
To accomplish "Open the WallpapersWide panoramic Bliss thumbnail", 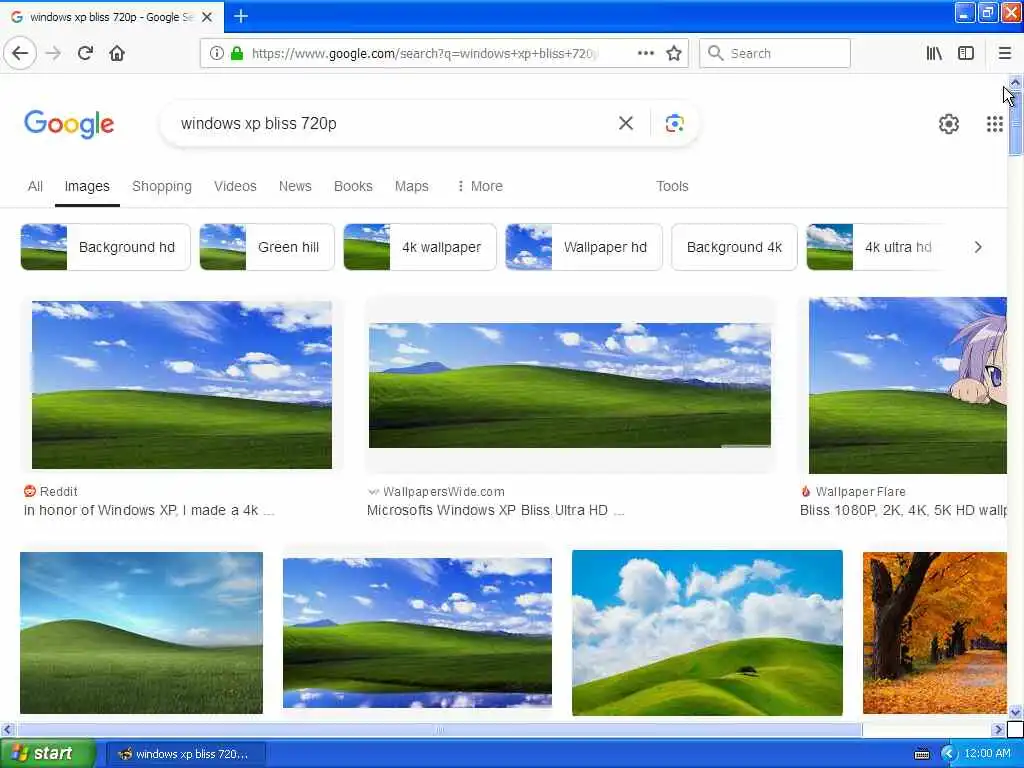I will point(569,385).
